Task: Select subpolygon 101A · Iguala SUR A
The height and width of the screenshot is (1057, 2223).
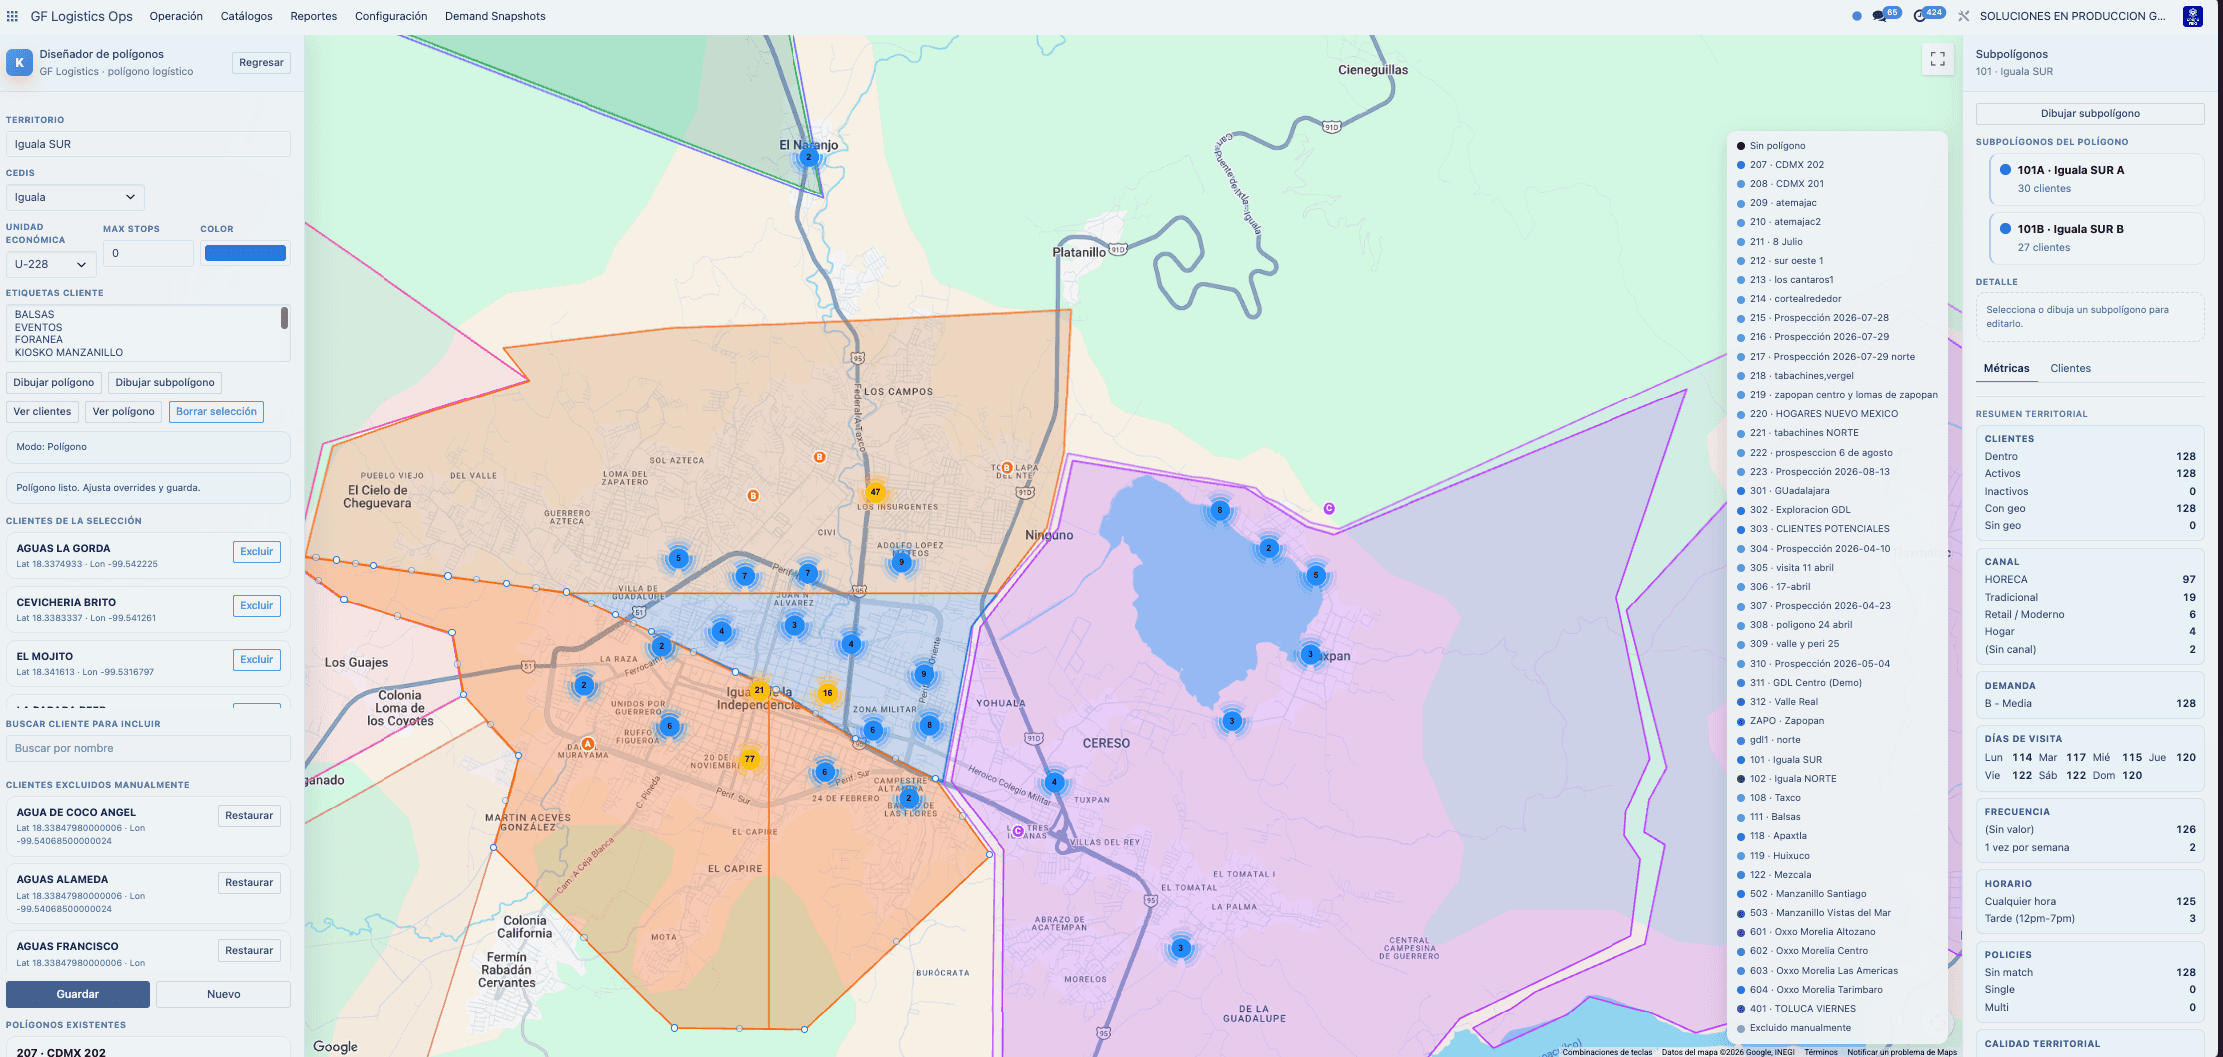Action: click(x=2096, y=179)
